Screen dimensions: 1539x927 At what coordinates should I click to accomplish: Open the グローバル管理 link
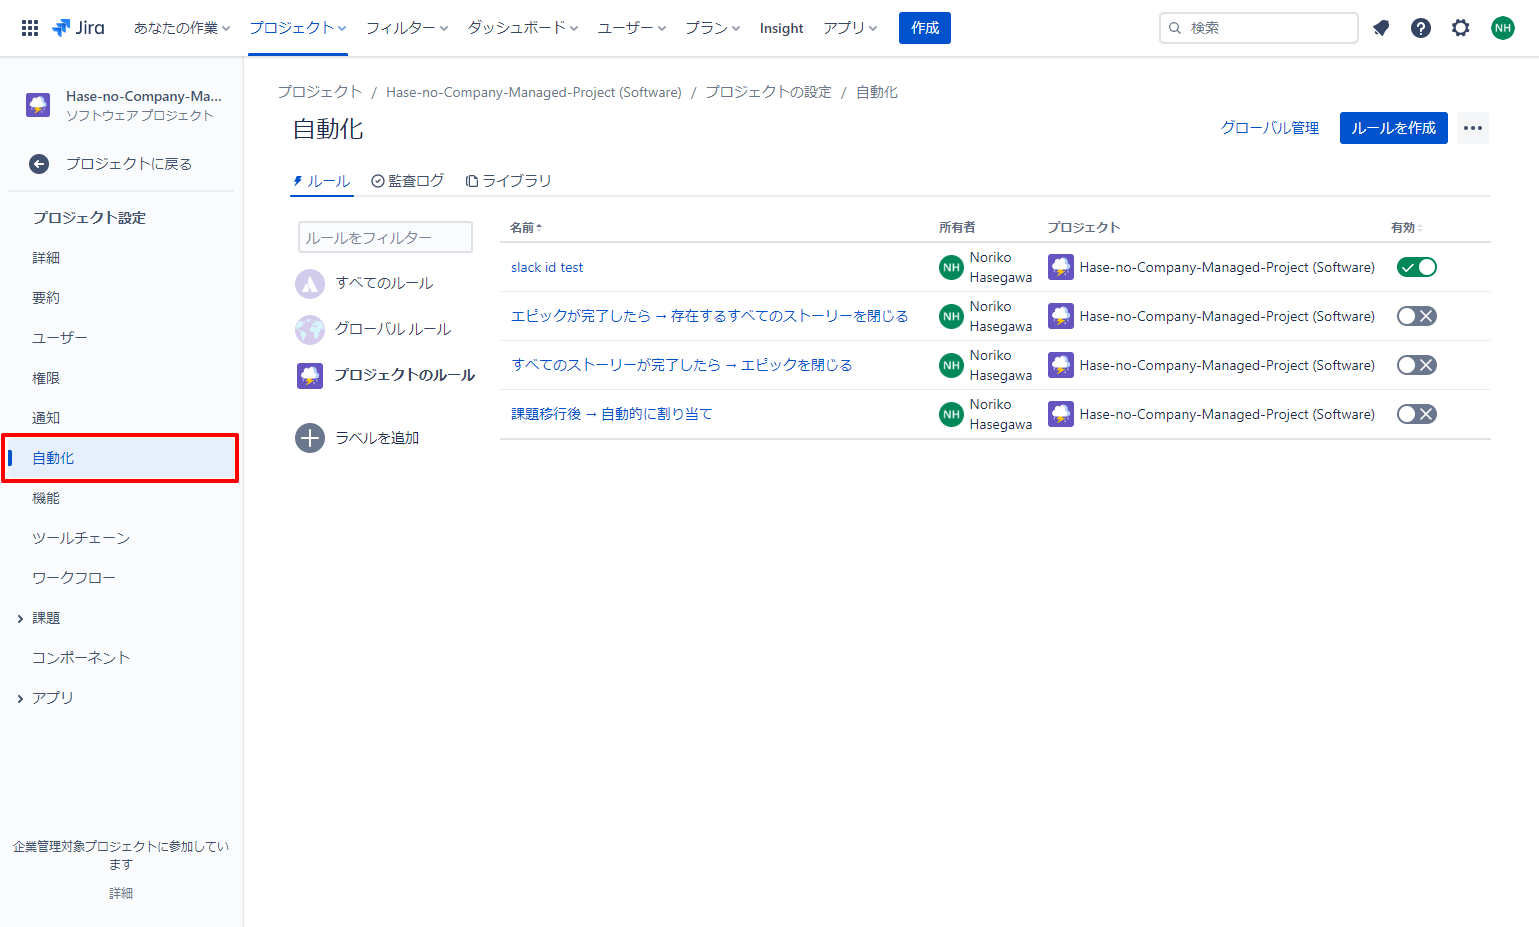coord(1269,128)
